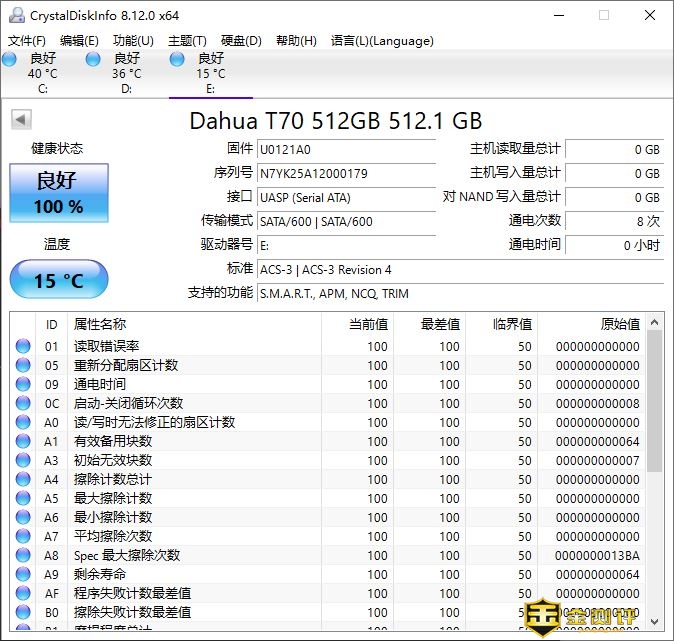Open the 功能(U) menu

pos(133,41)
